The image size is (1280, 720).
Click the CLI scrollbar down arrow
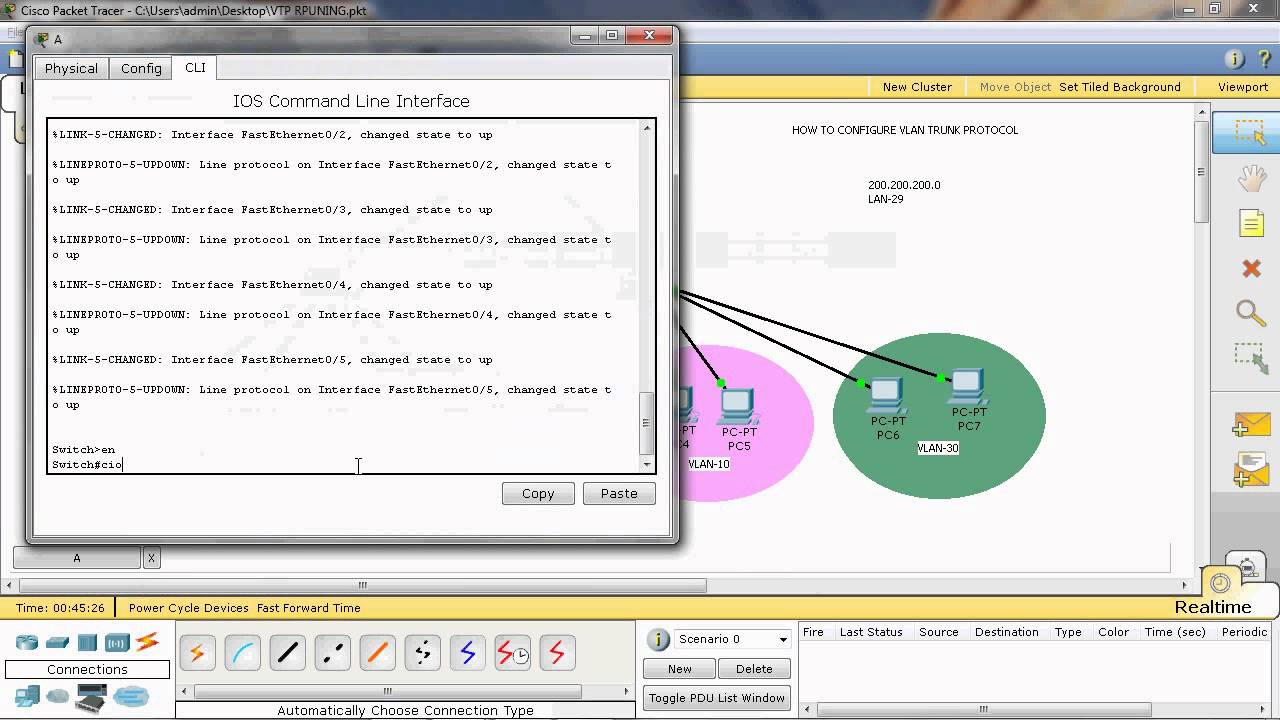(648, 465)
